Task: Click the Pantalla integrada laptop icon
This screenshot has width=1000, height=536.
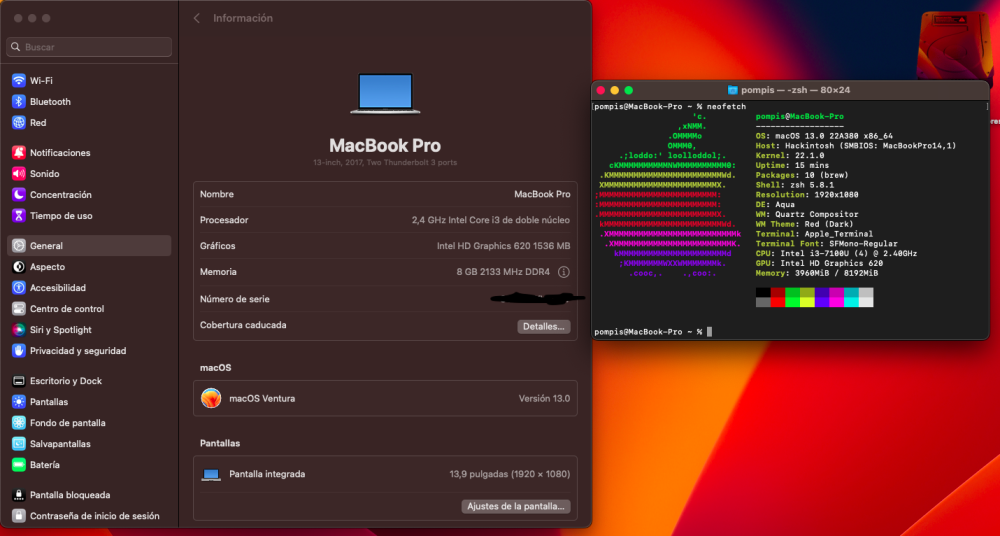Action: click(x=211, y=475)
